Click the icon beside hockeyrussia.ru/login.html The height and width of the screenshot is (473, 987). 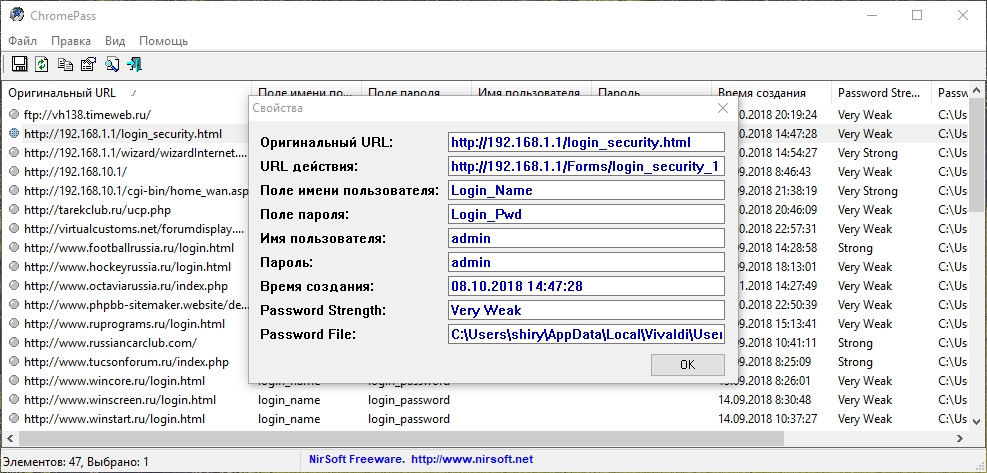[x=15, y=266]
